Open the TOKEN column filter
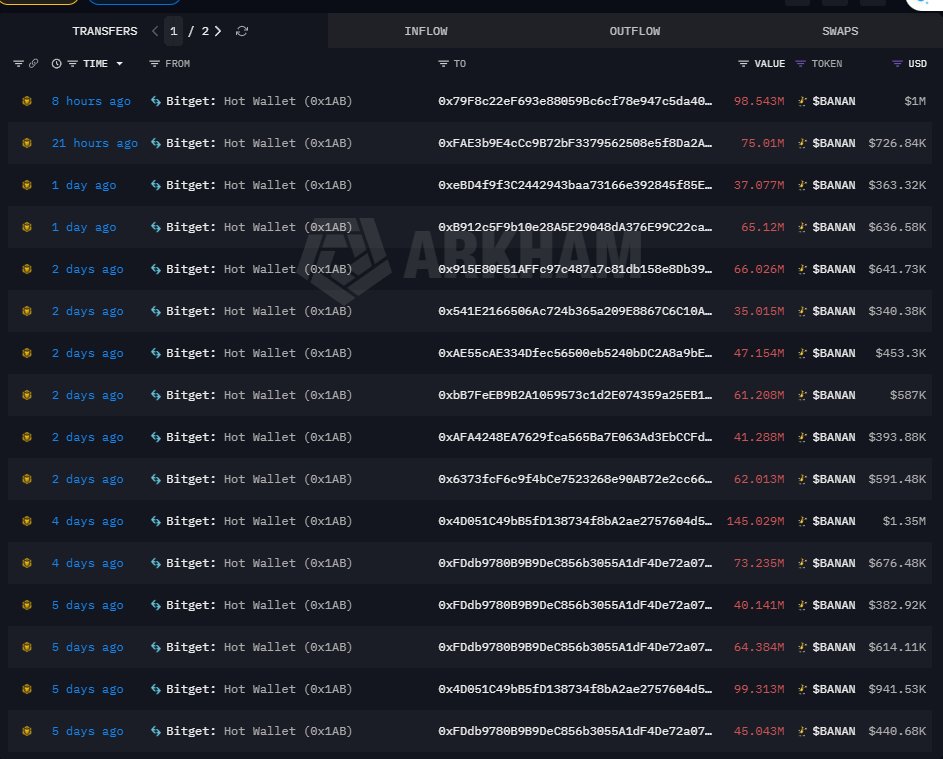The image size is (943, 759). pyautogui.click(x=800, y=64)
